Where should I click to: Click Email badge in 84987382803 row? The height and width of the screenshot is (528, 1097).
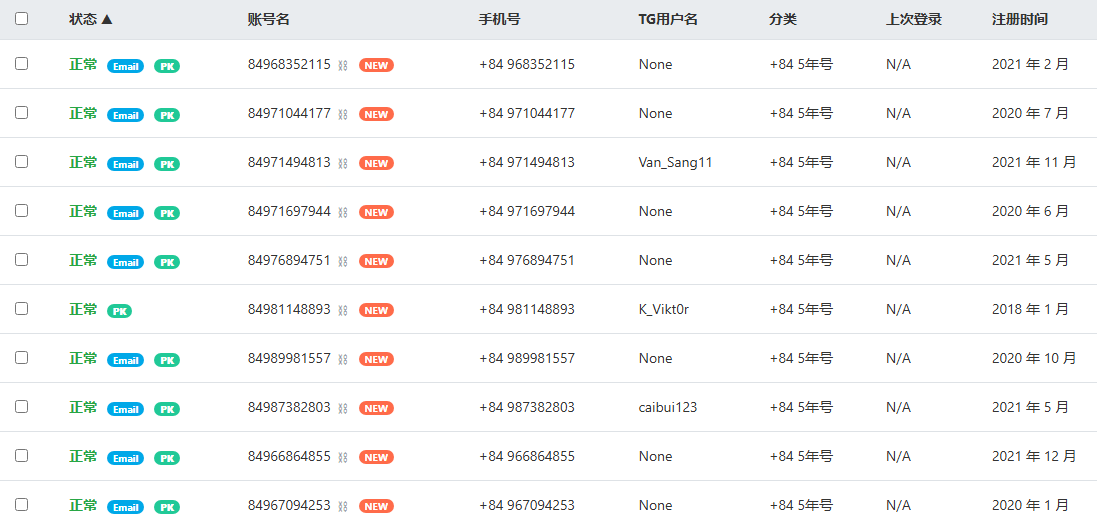(x=125, y=408)
